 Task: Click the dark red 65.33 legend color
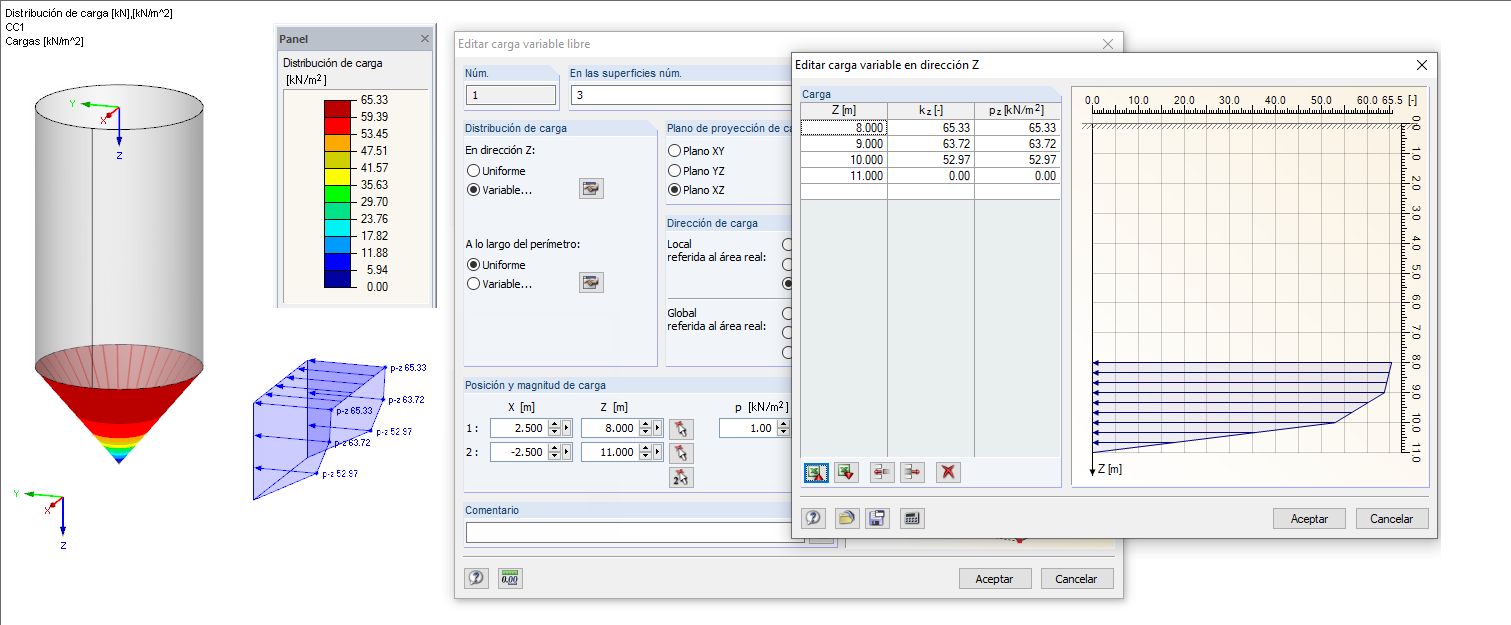click(338, 108)
